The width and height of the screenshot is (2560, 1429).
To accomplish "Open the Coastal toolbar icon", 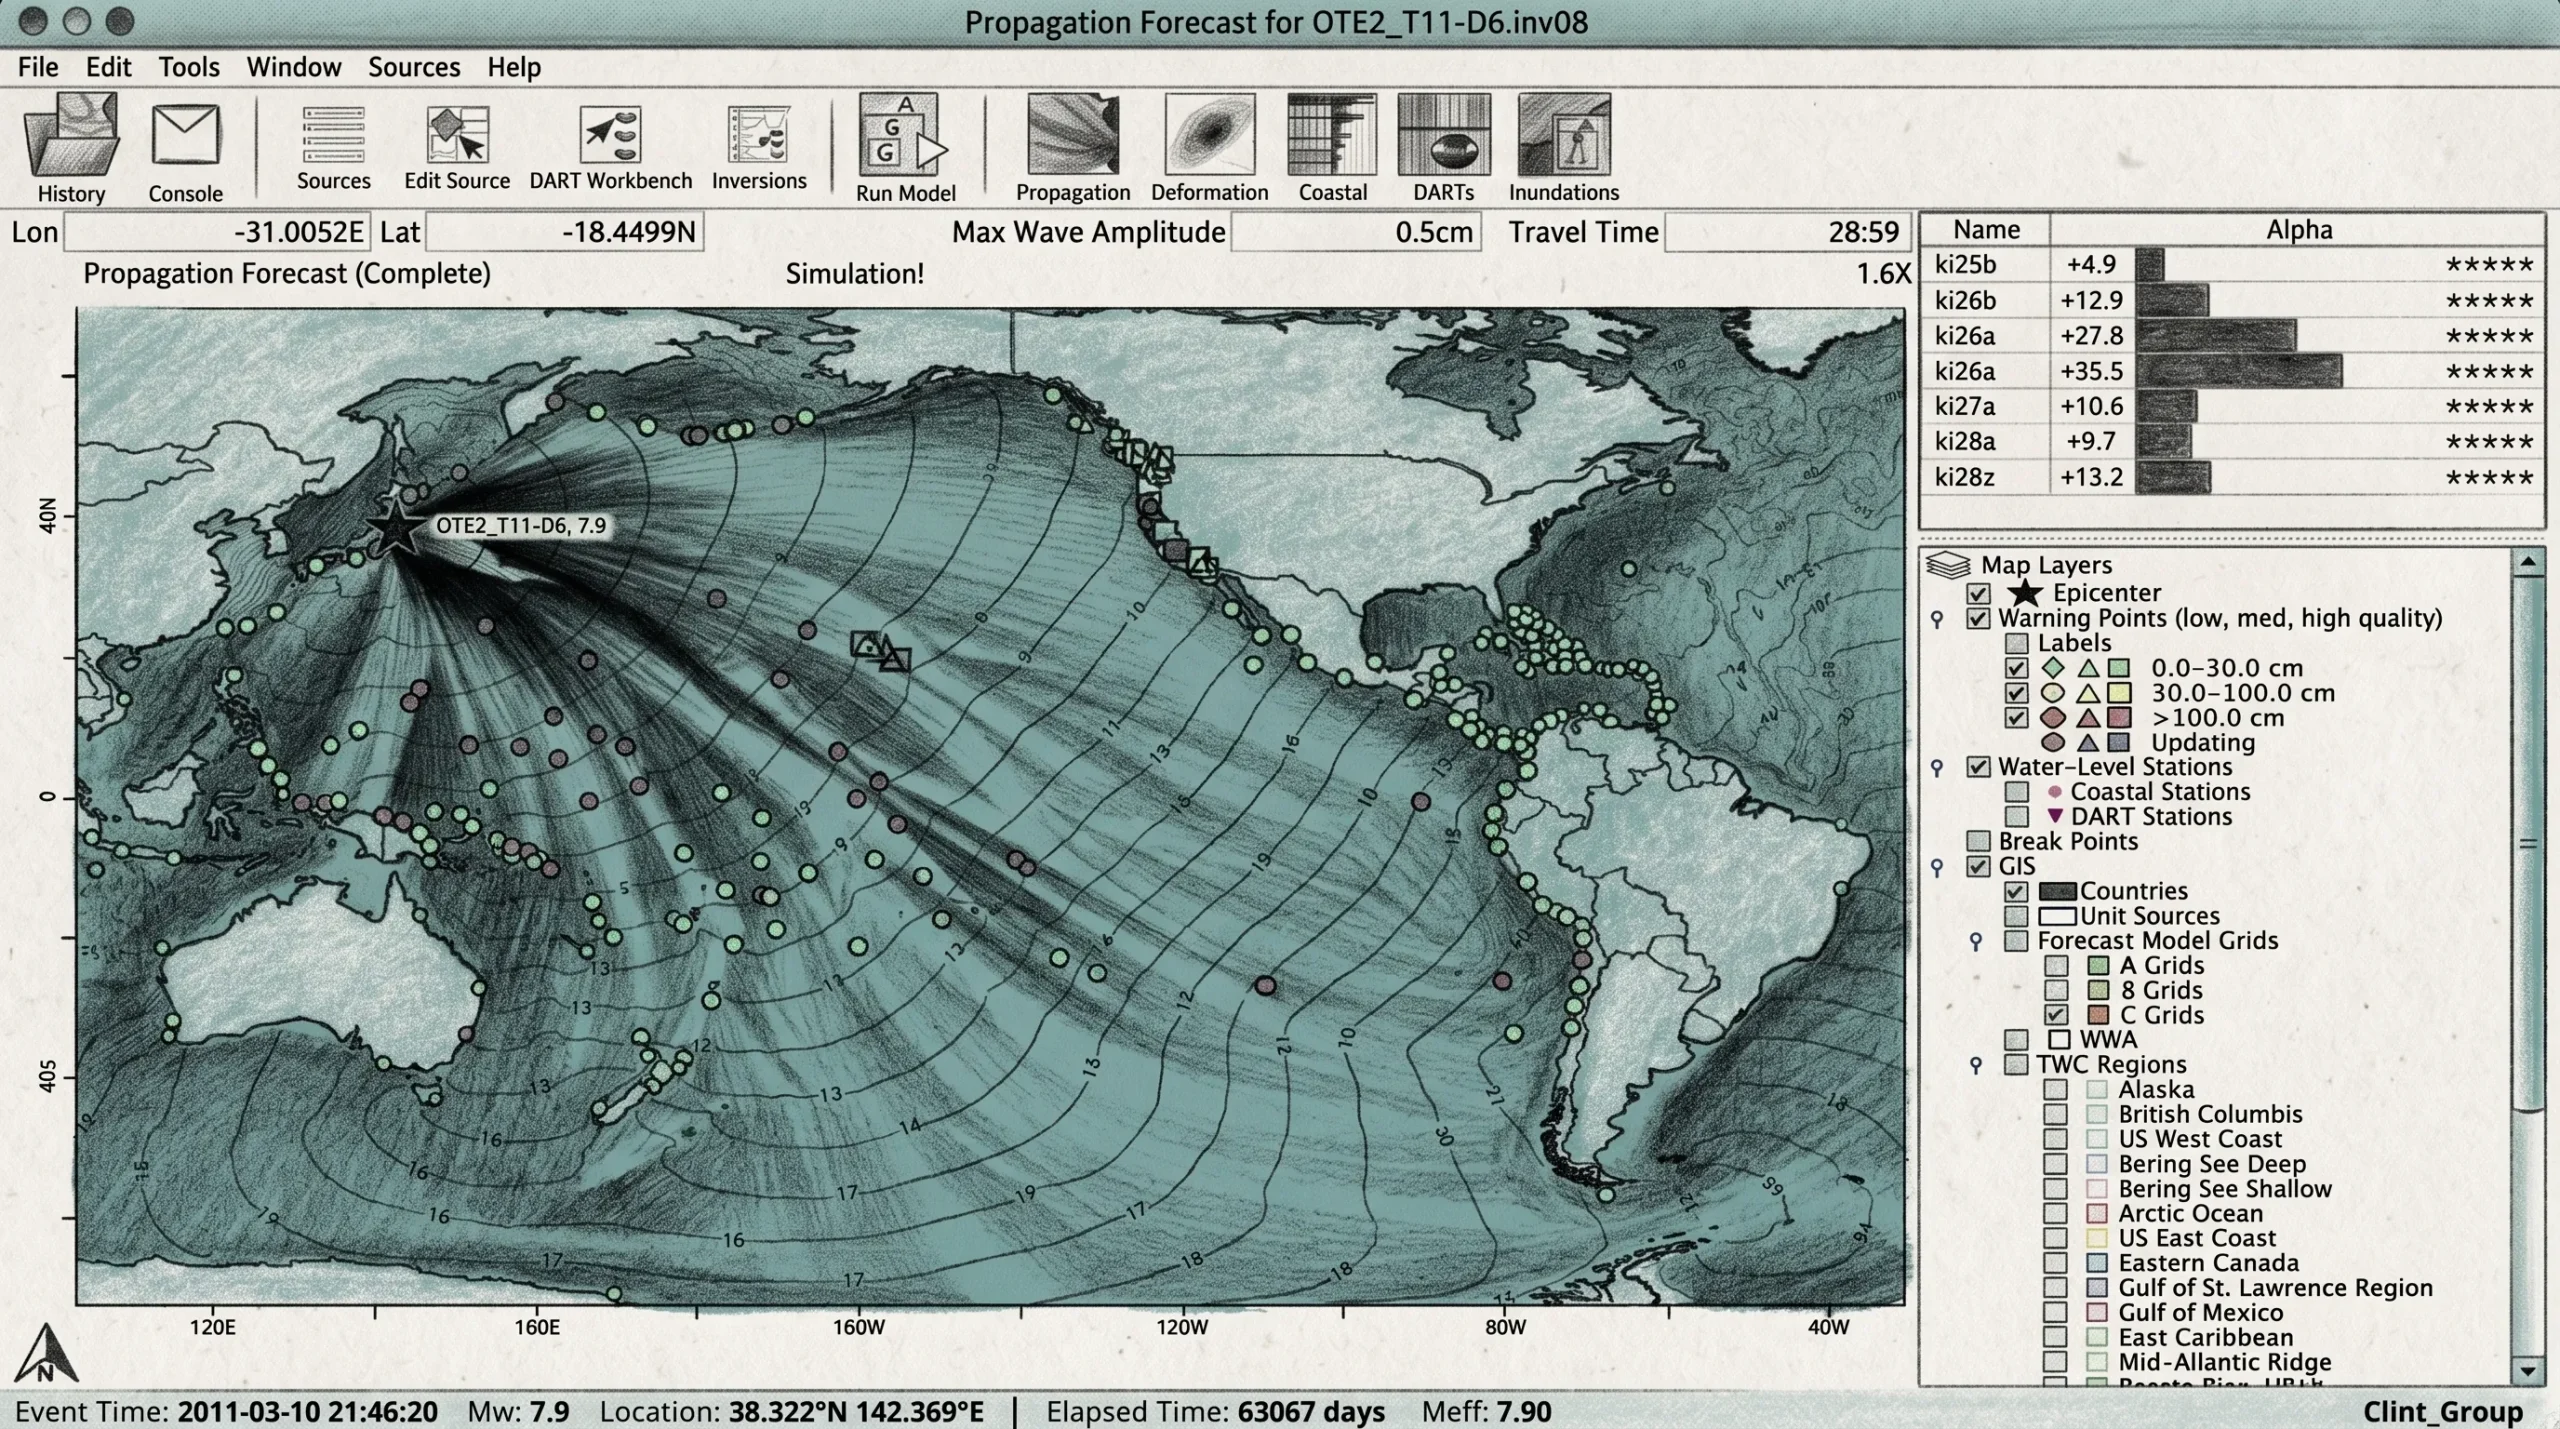I will point(1333,135).
